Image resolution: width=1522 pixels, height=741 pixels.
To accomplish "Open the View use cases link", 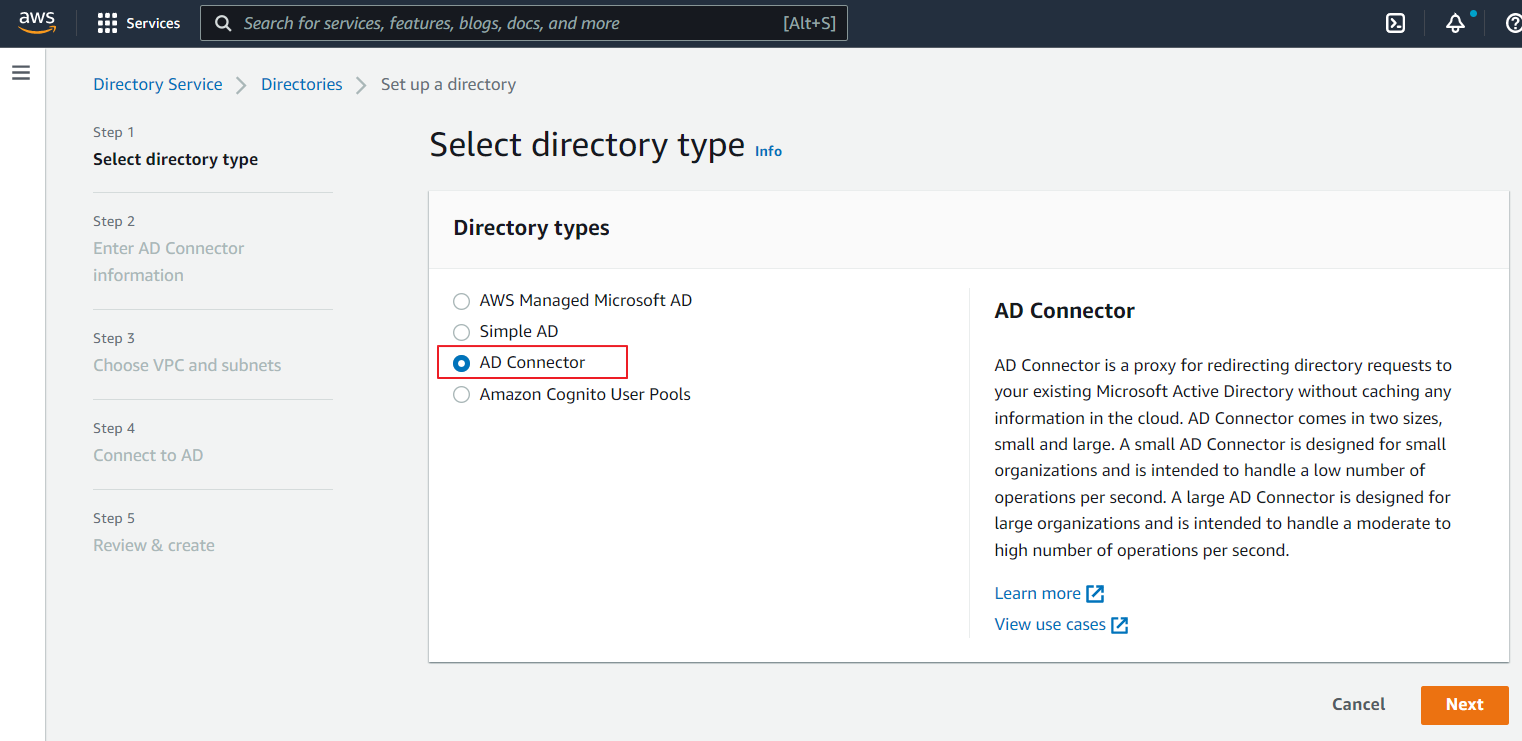I will tap(1049, 625).
